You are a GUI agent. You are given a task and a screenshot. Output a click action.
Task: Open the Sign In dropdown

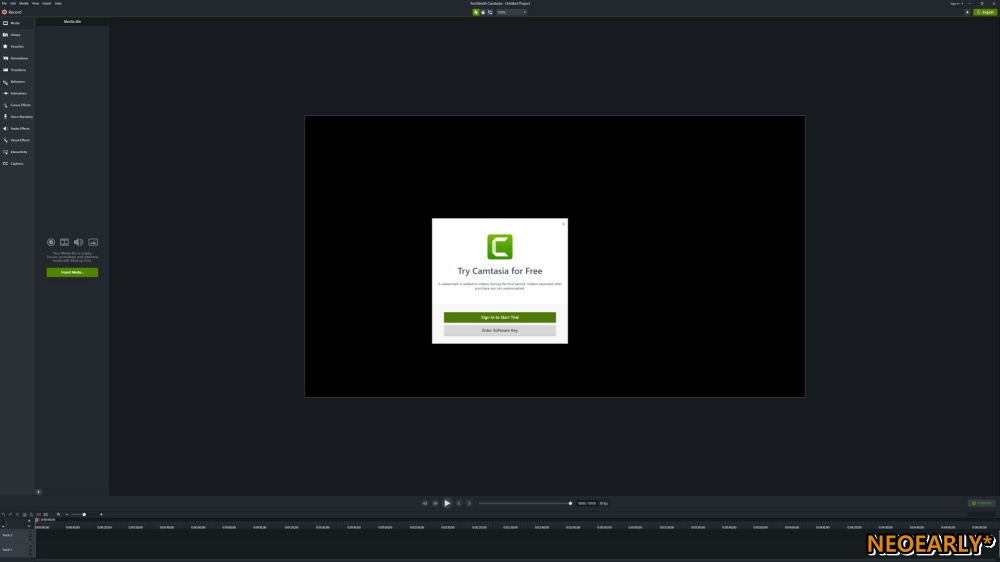956,3
